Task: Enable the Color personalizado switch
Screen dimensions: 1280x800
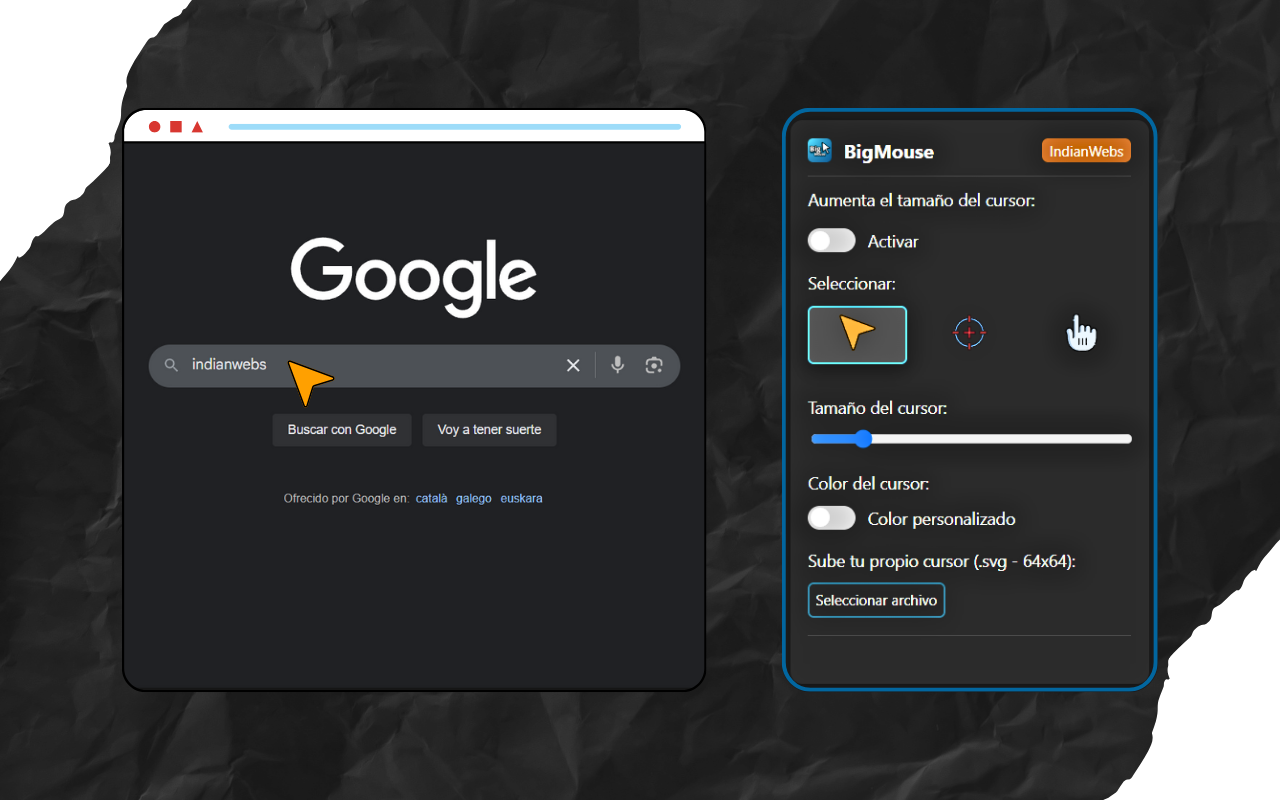Action: [832, 518]
